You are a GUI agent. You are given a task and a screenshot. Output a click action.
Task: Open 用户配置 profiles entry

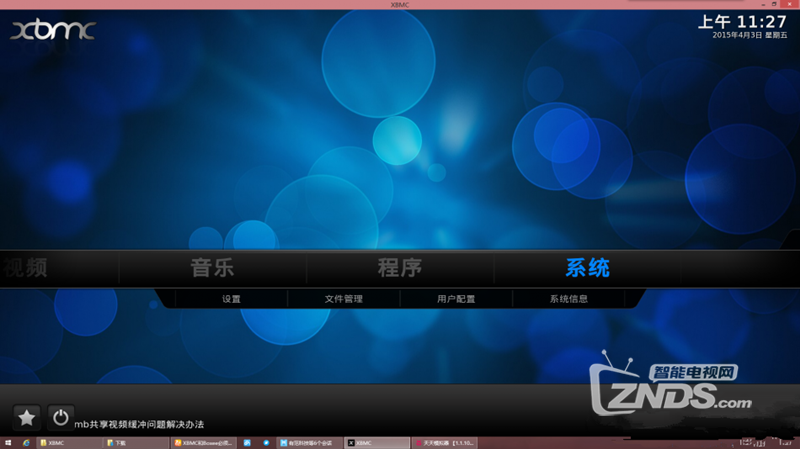click(x=456, y=299)
